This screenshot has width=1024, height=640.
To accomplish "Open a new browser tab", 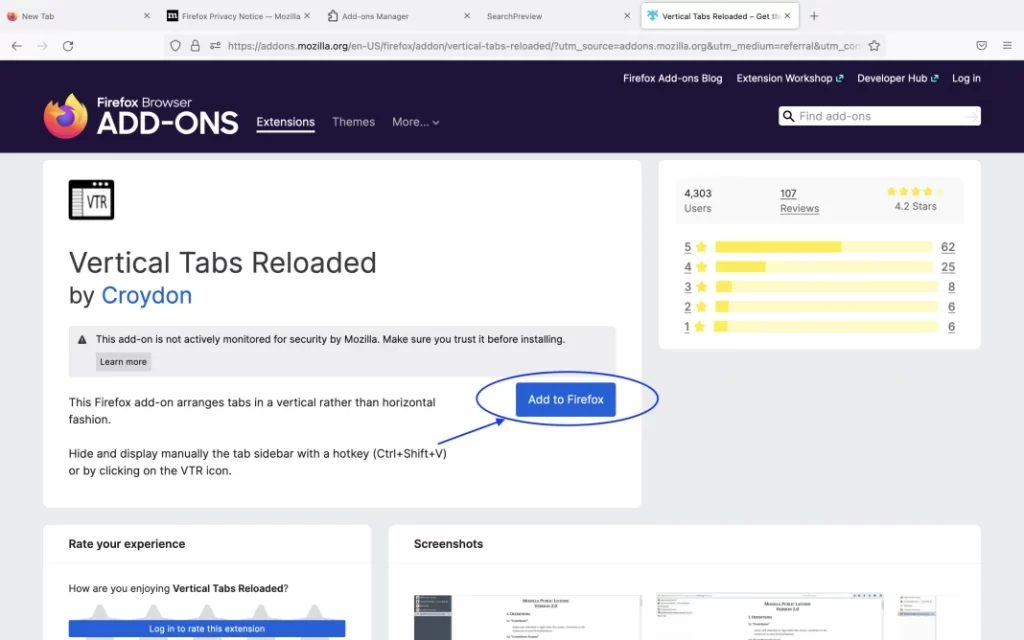I will [814, 16].
